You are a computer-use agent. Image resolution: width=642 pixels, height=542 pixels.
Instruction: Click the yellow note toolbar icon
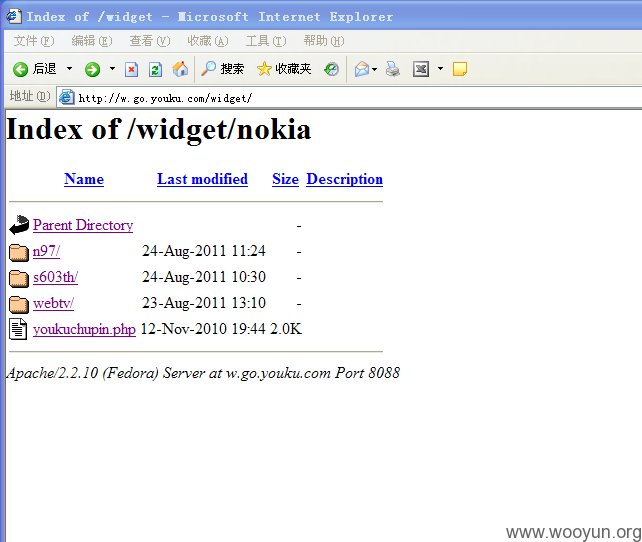click(x=460, y=69)
